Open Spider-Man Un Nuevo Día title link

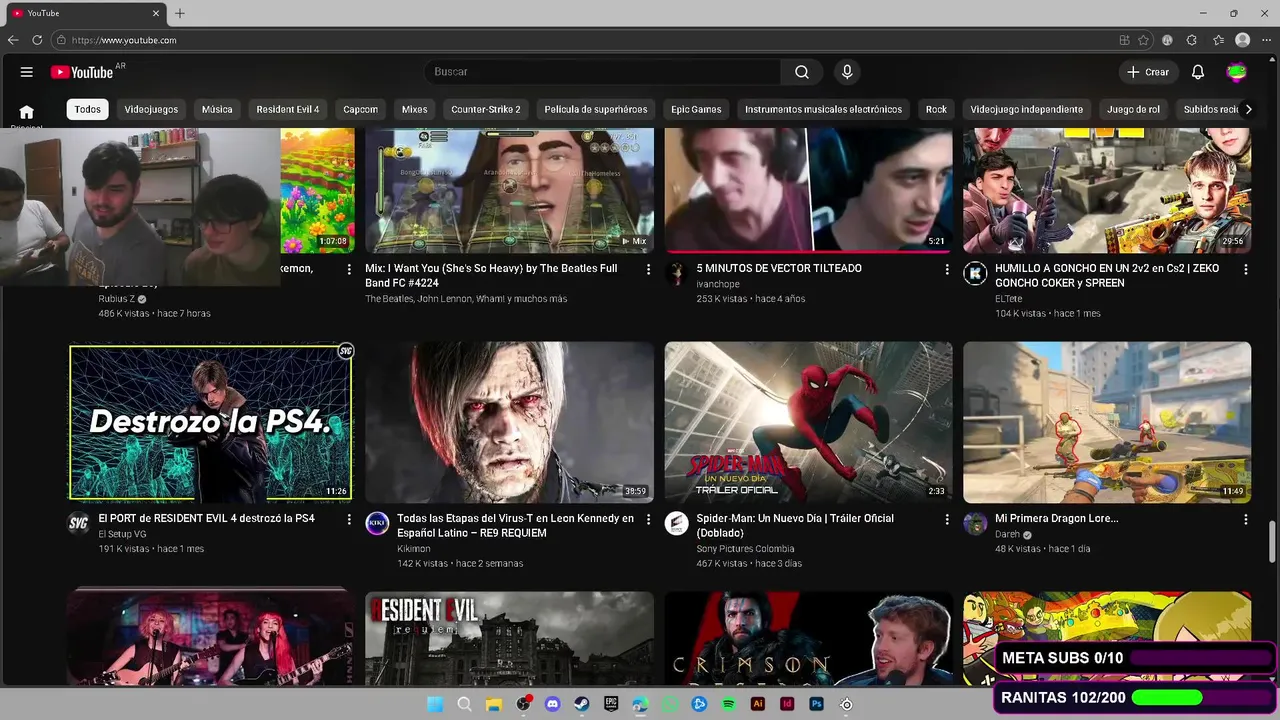[795, 526]
